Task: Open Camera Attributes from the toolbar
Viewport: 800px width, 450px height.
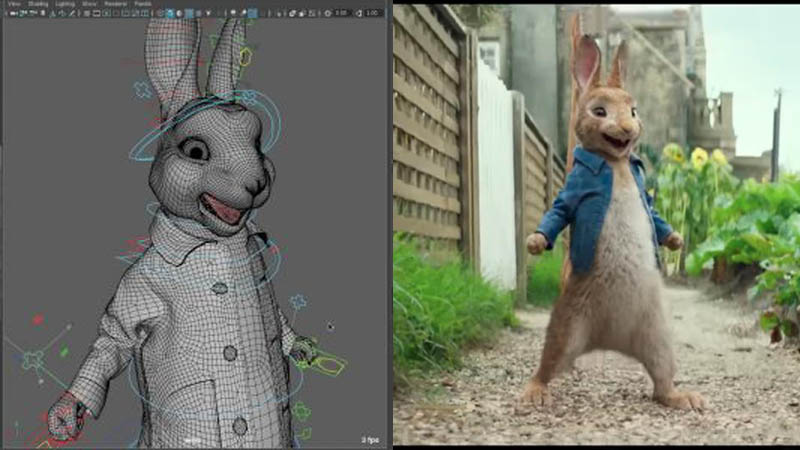Action: [33, 13]
